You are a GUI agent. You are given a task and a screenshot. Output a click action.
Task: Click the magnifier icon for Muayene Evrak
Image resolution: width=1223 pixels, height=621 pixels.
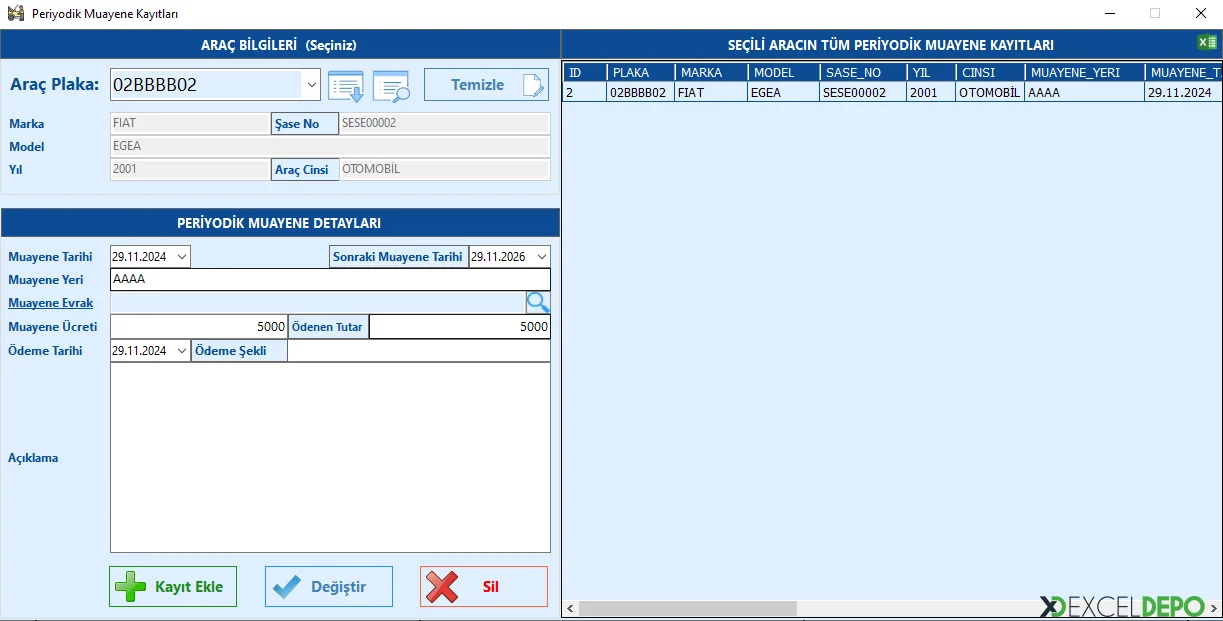point(538,302)
